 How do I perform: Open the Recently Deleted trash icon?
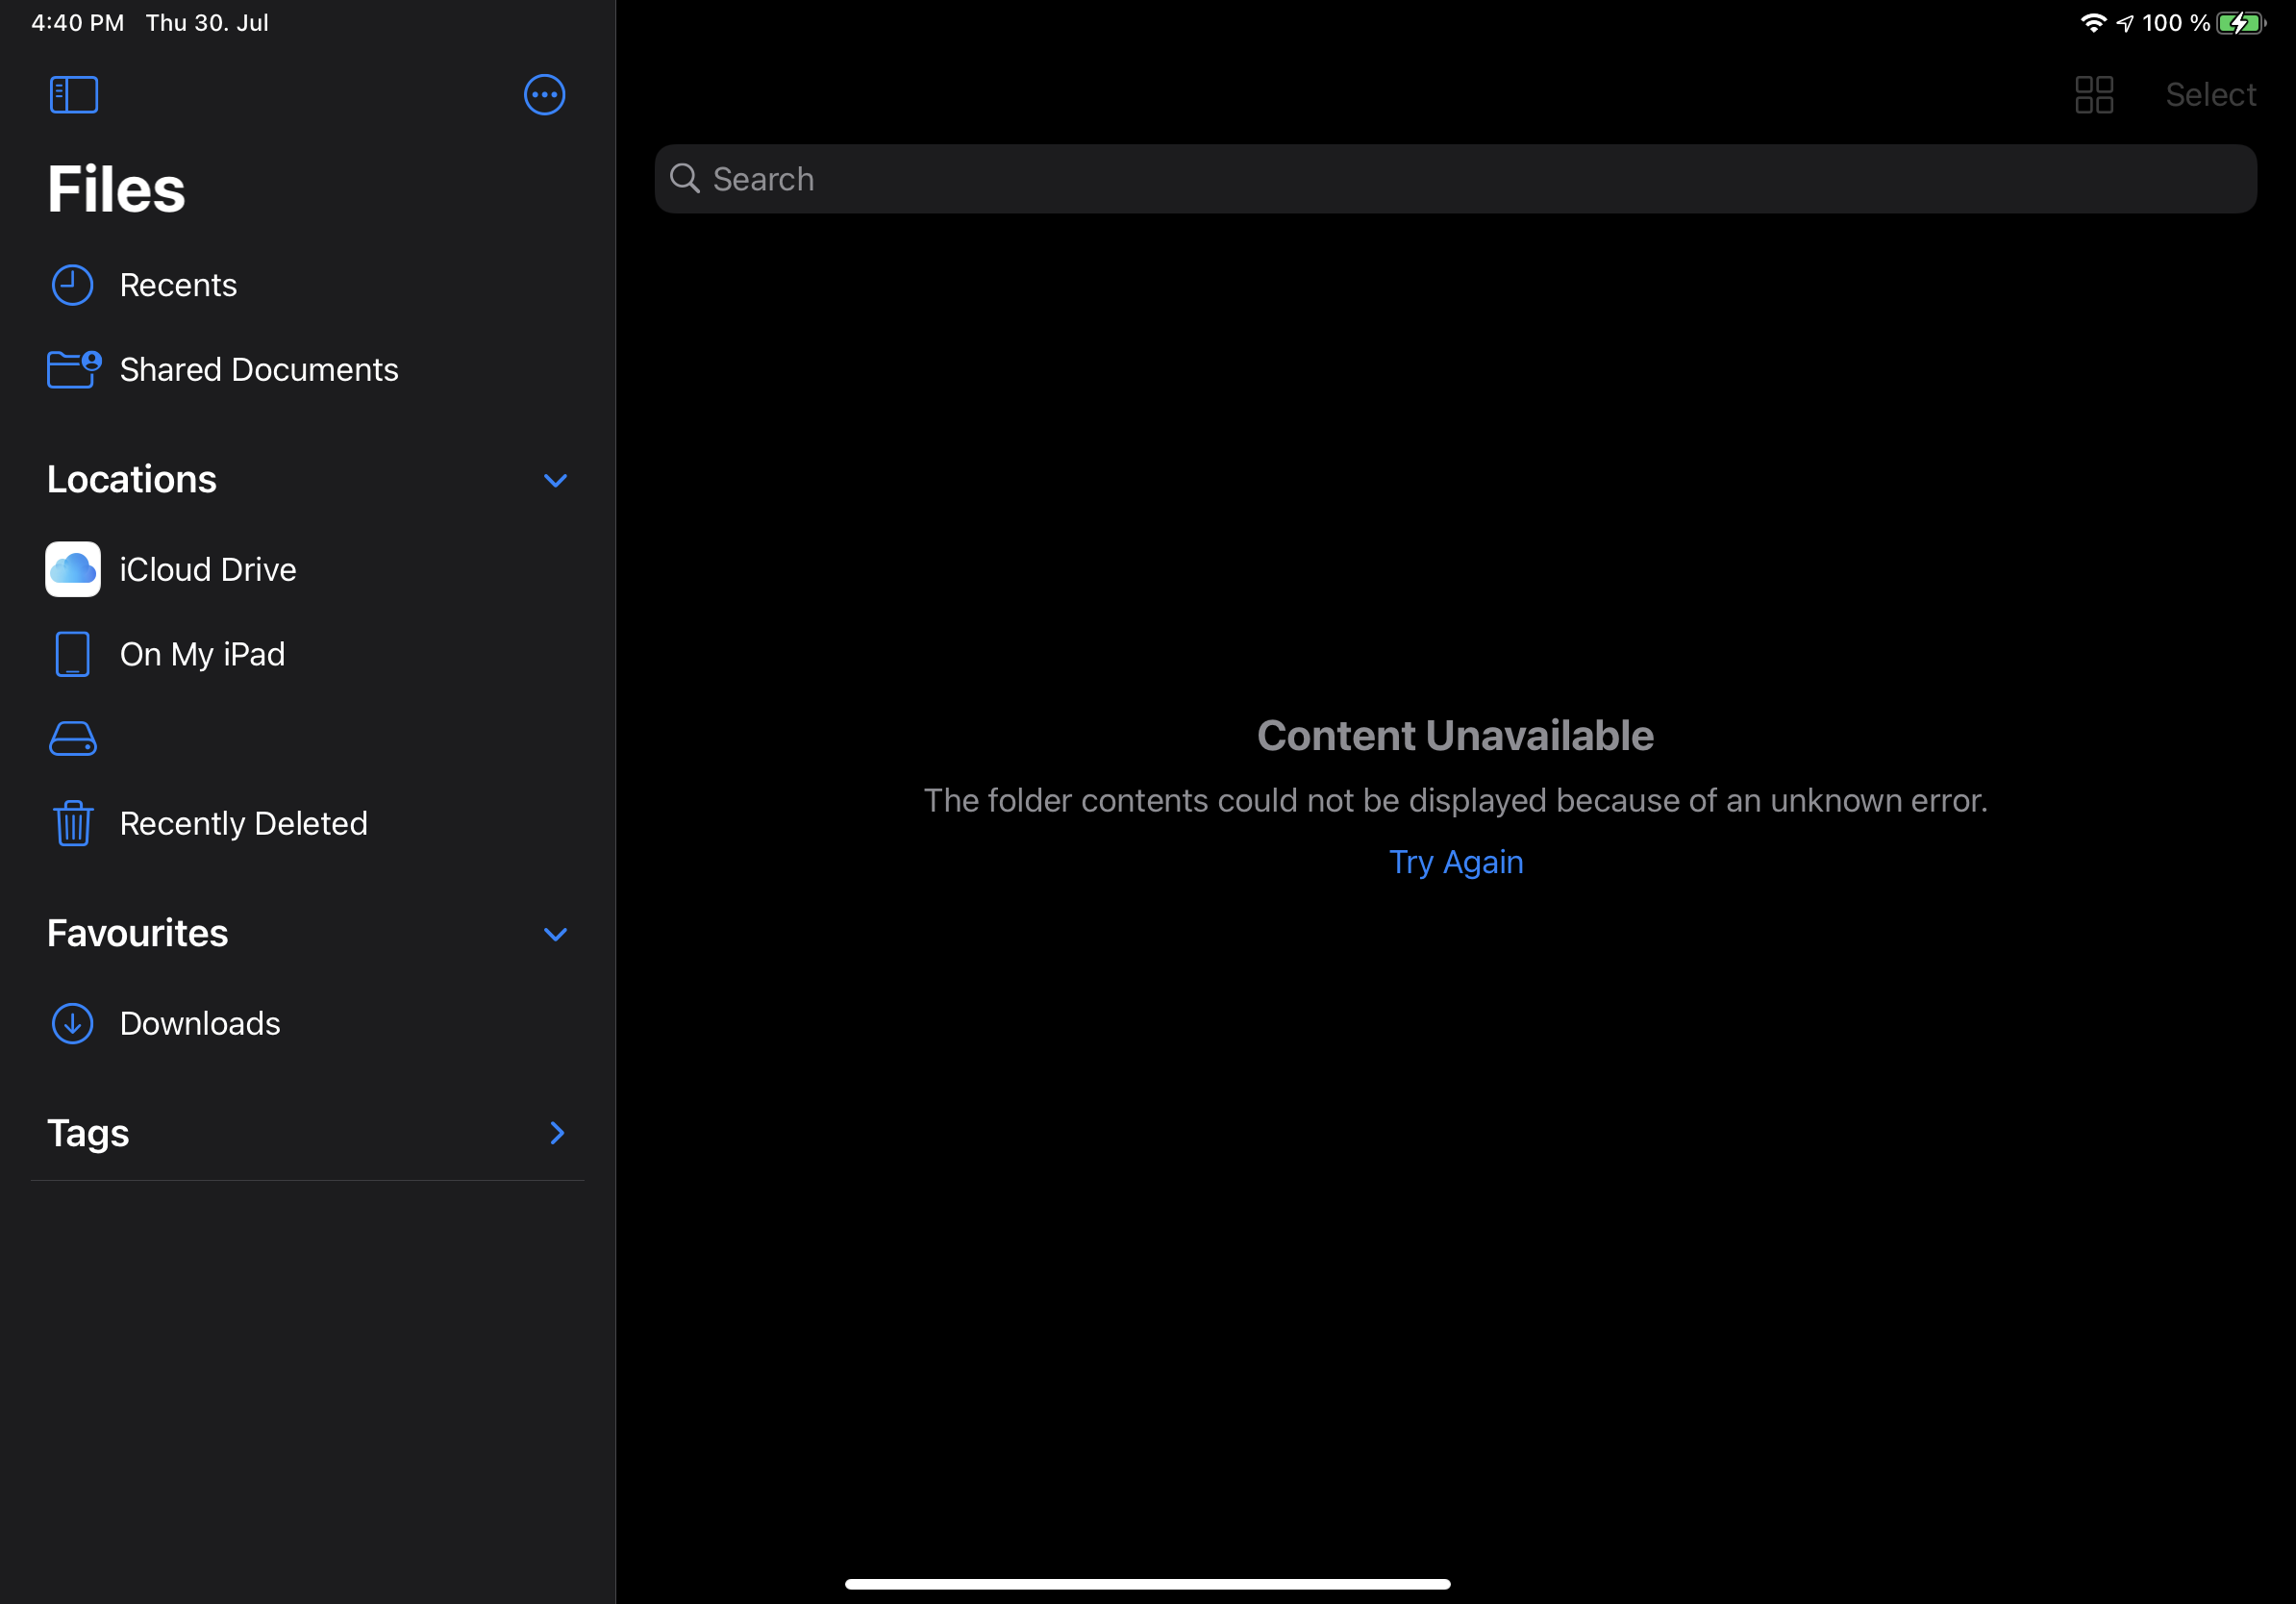pos(73,823)
